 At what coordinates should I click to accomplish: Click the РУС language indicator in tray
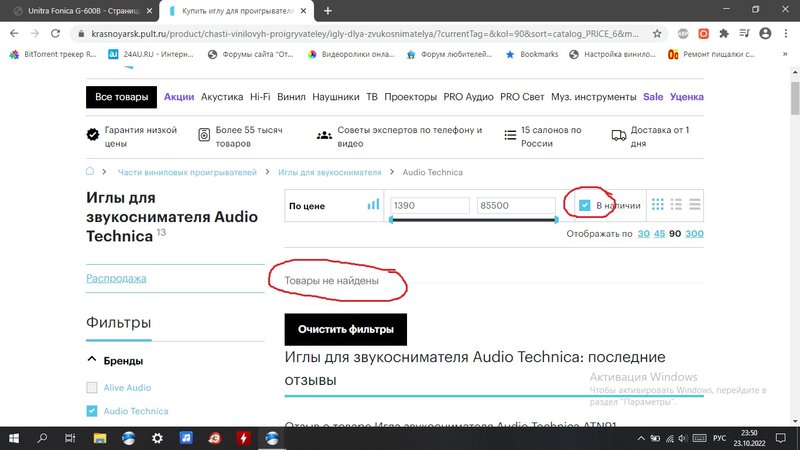tap(719, 438)
